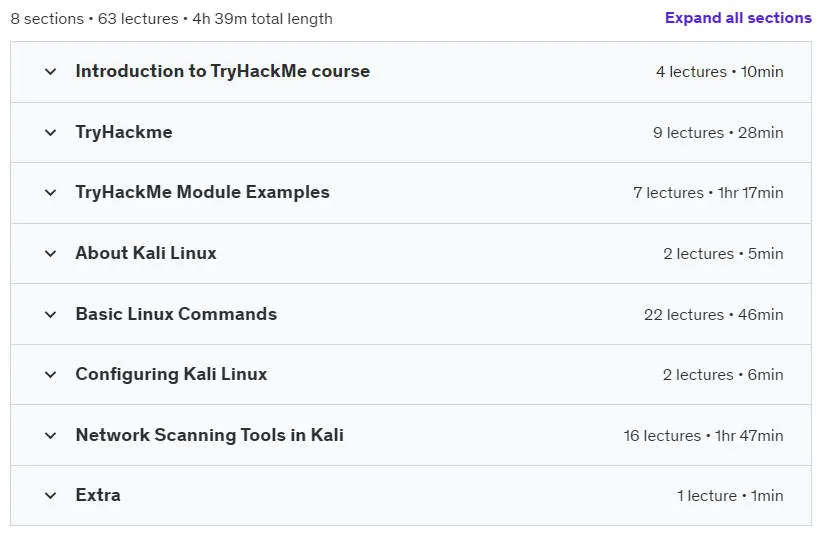Expand the About Kali Linux chevron
This screenshot has width=820, height=533.
pyautogui.click(x=50, y=254)
